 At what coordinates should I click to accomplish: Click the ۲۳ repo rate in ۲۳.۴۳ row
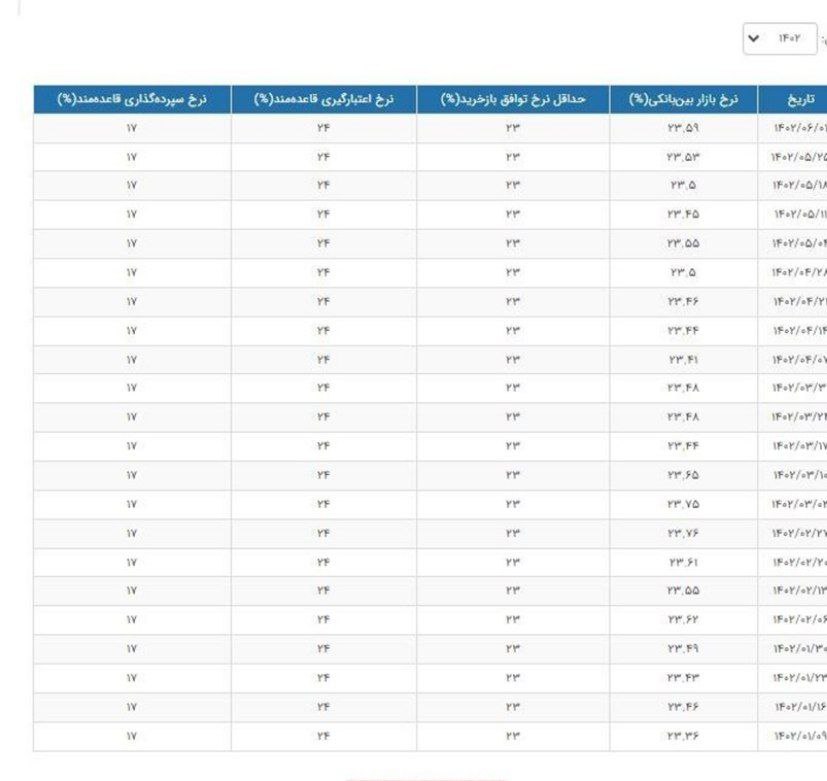coord(513,678)
